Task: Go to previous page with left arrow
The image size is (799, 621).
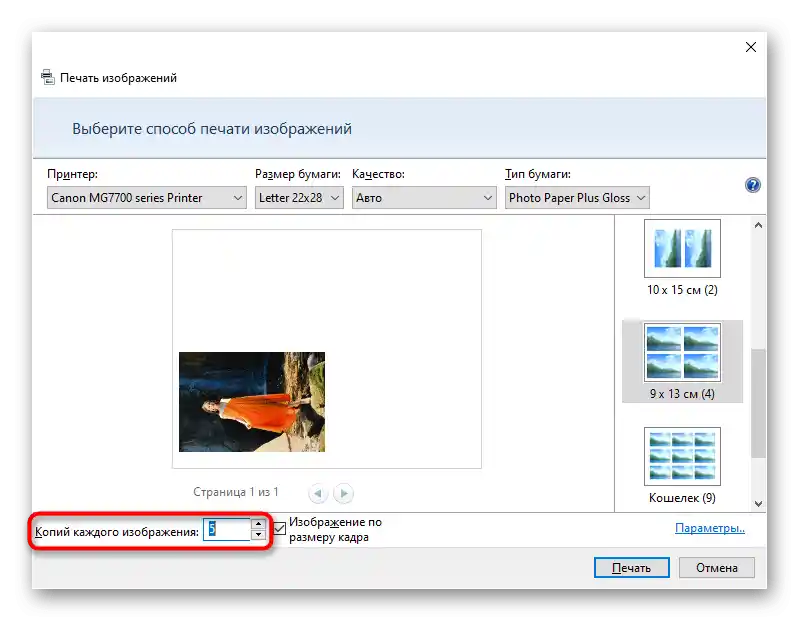Action: (x=318, y=493)
